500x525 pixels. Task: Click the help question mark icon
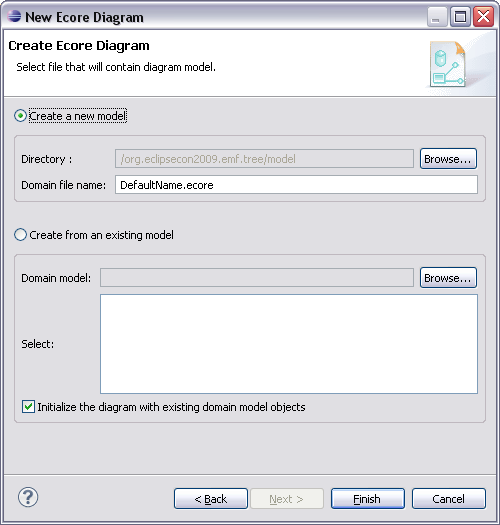pos(28,497)
